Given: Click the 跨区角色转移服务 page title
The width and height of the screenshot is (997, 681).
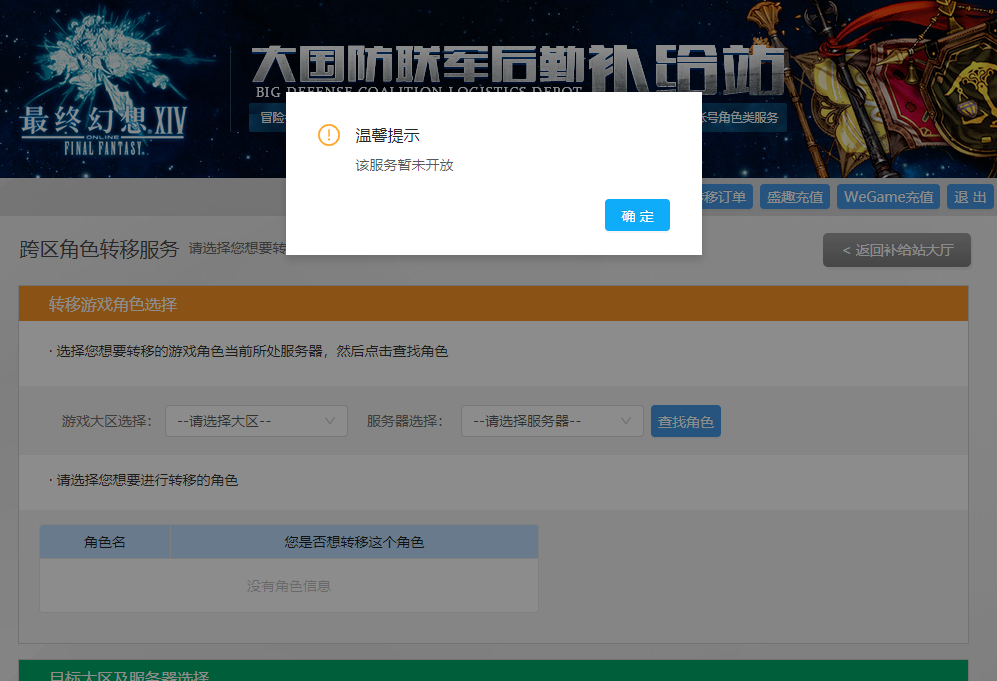Looking at the screenshot, I should 99,249.
